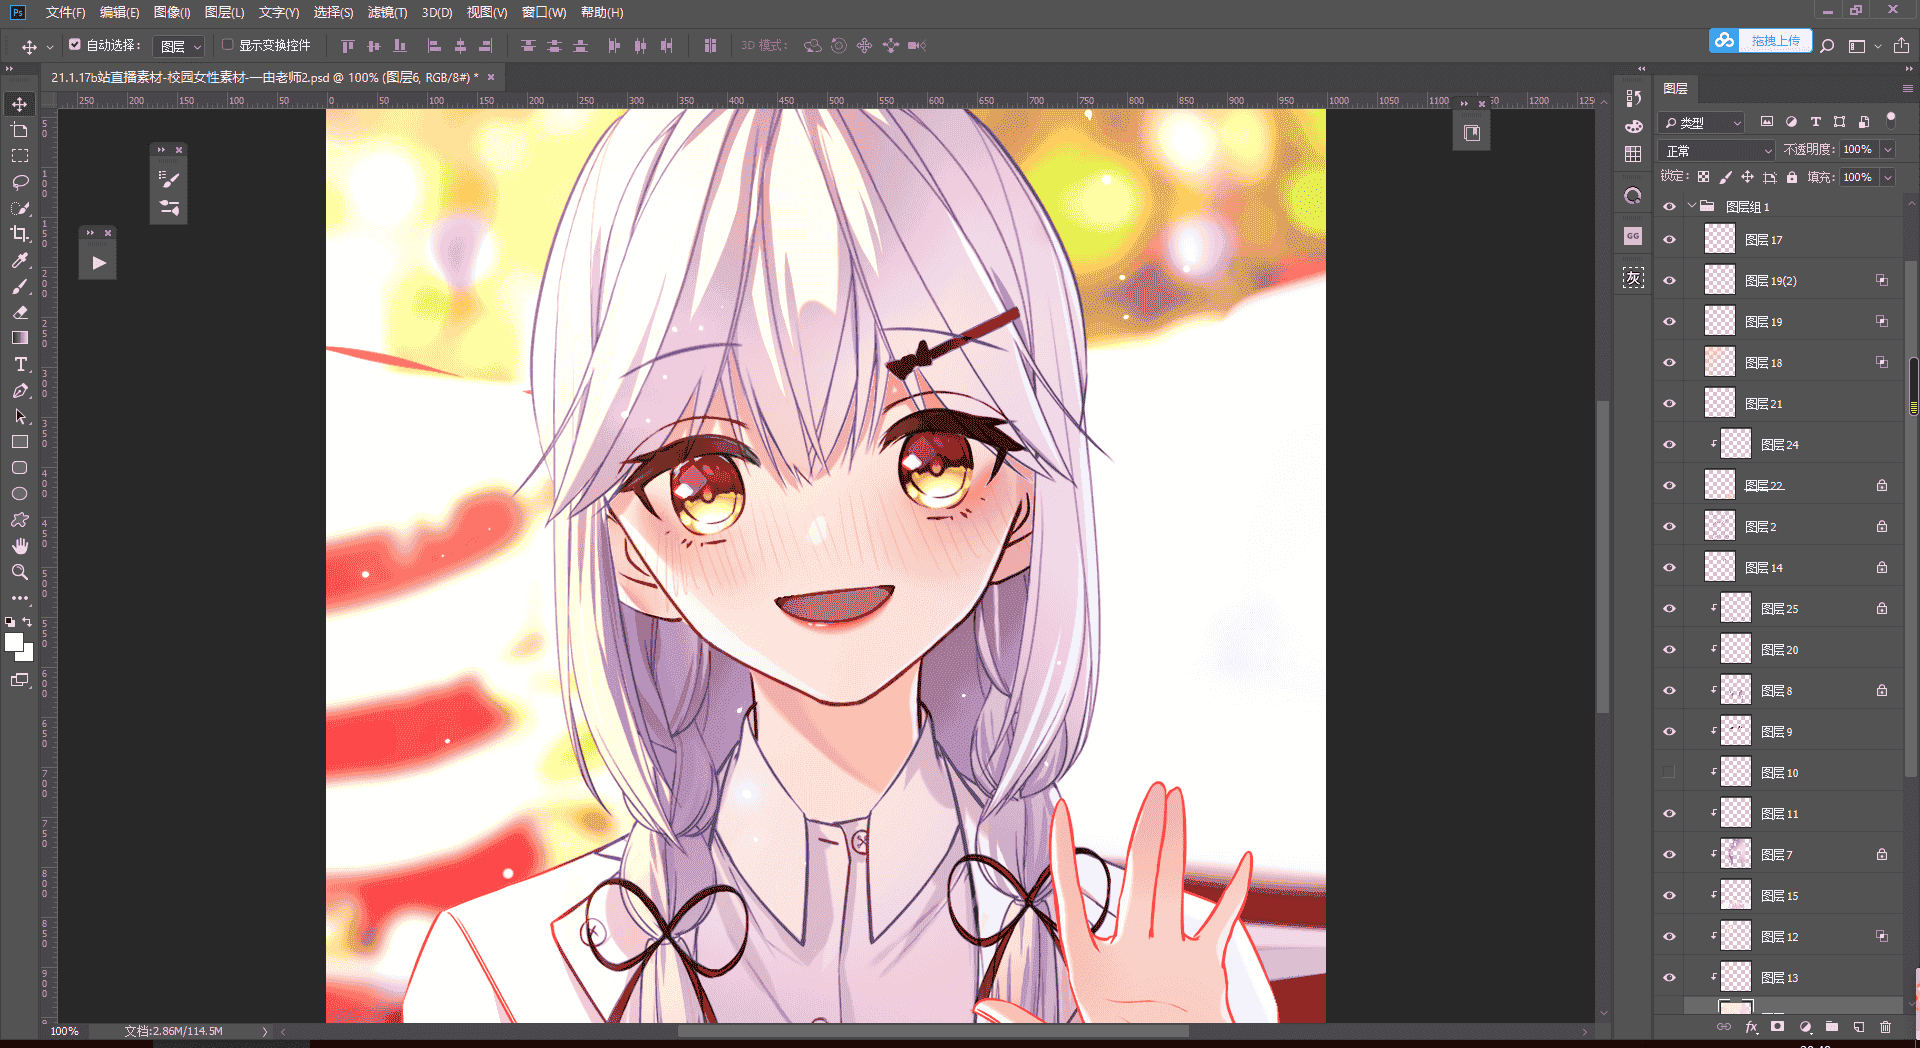Image resolution: width=1920 pixels, height=1048 pixels.
Task: Show hidden layer 图层 10
Action: coord(1669,772)
